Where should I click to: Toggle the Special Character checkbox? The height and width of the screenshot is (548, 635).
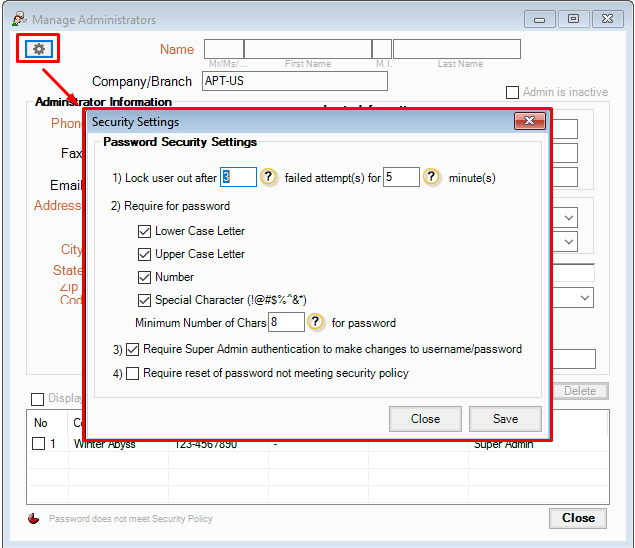click(145, 300)
